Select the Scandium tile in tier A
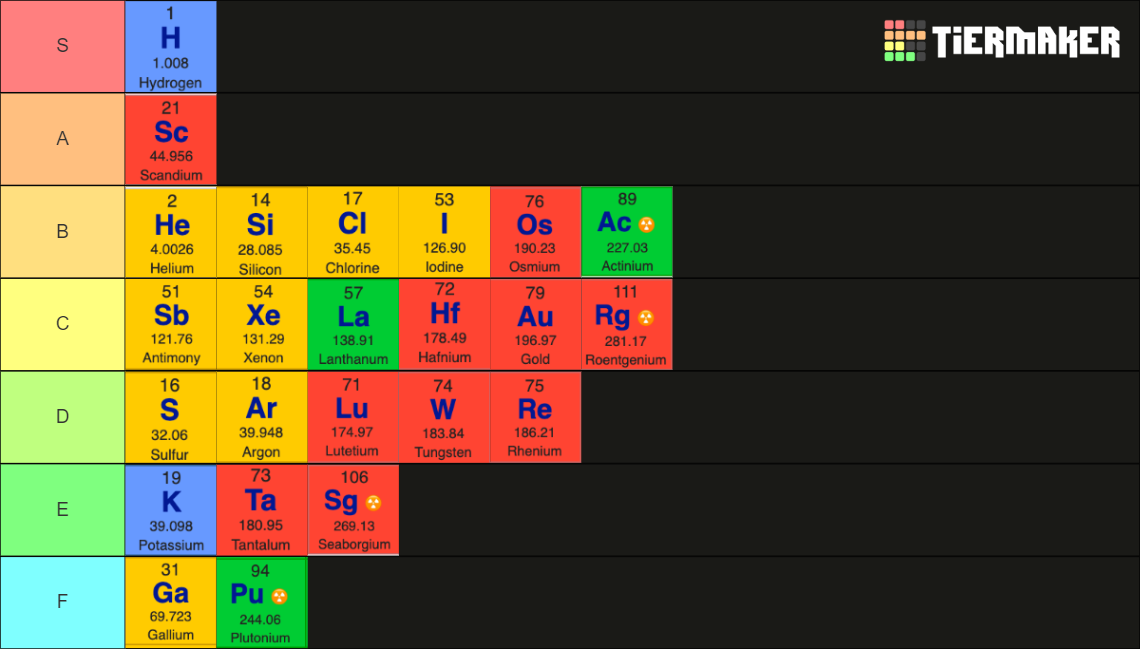 (170, 139)
